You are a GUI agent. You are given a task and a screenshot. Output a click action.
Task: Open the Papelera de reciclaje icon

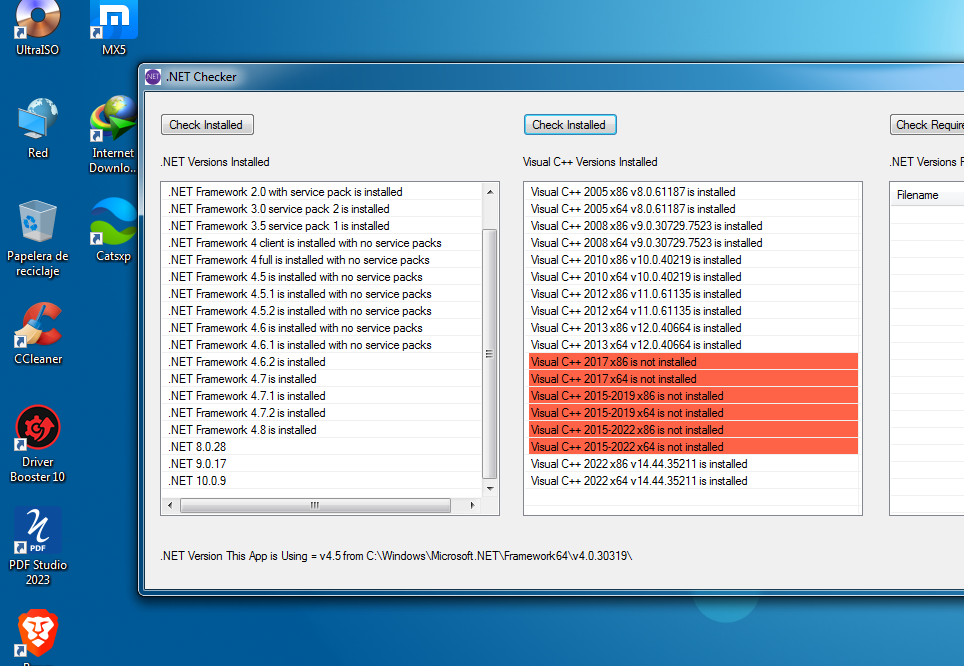click(x=38, y=239)
